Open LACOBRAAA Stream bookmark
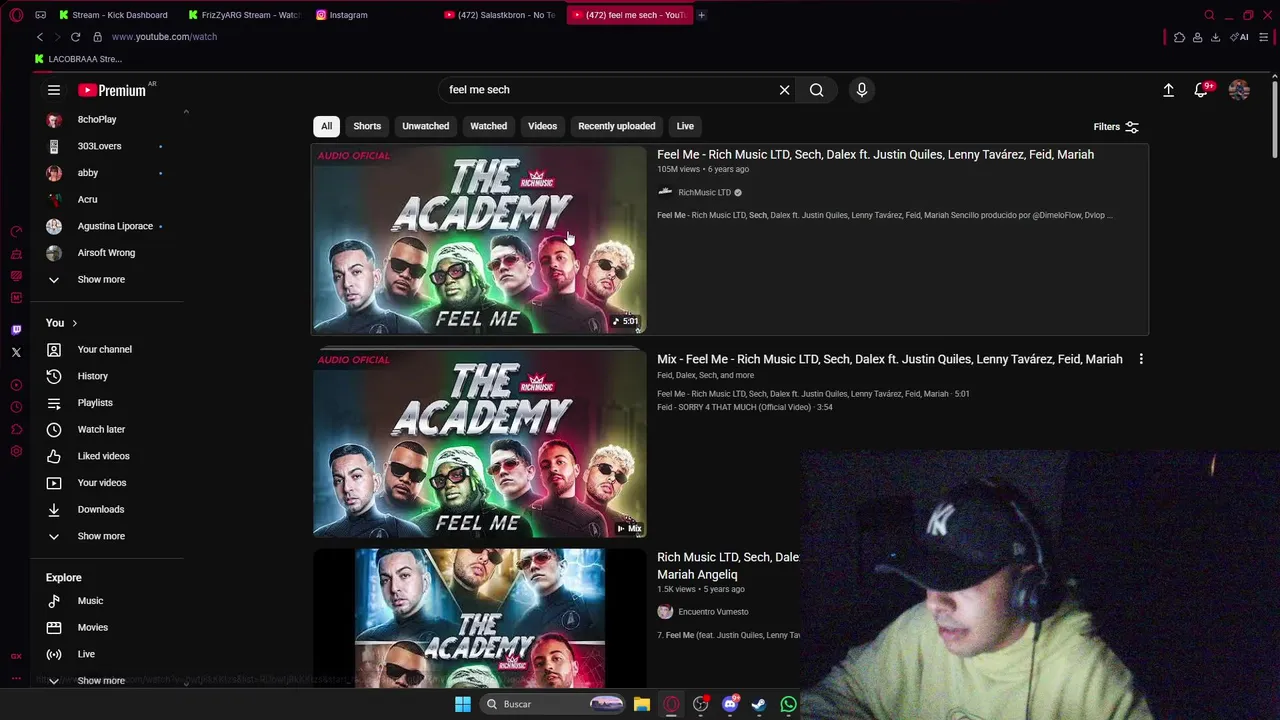 [x=78, y=59]
